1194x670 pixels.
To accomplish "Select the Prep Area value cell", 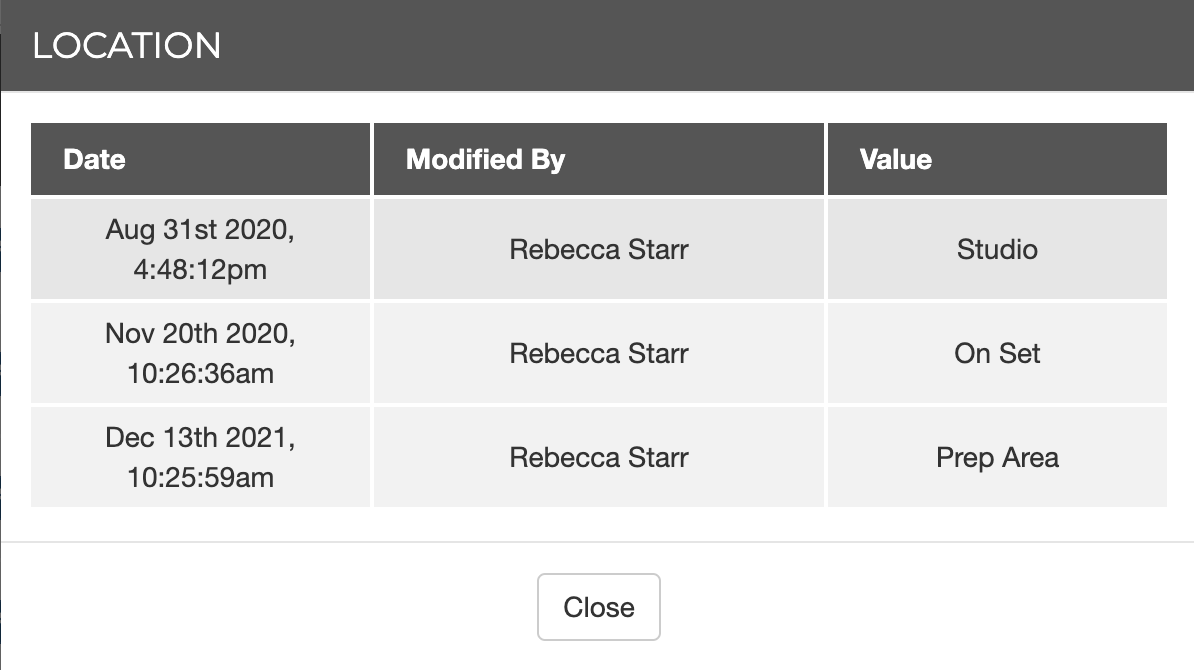I will tap(997, 457).
